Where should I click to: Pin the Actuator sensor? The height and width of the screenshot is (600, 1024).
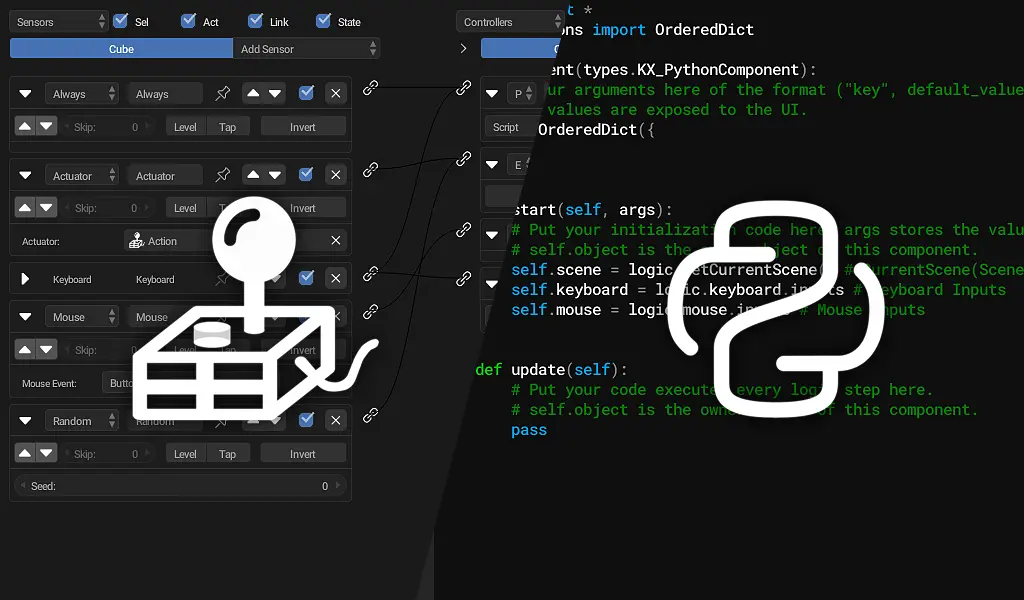222,174
